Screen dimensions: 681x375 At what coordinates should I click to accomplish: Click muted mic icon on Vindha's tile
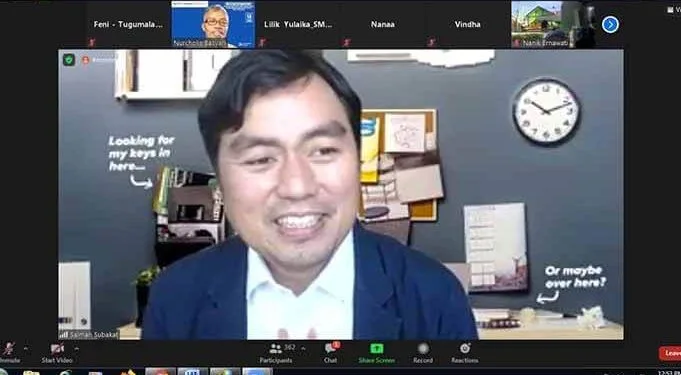[x=431, y=42]
